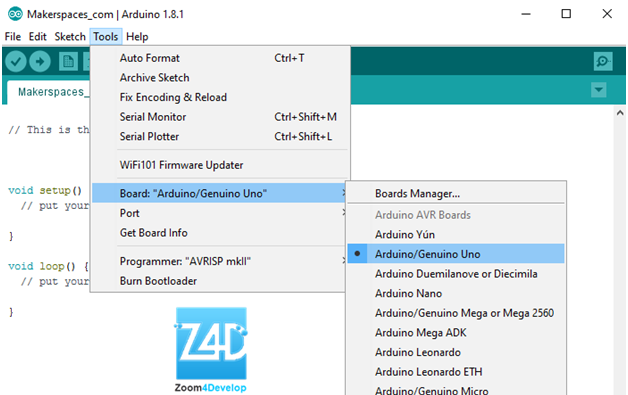Expand the Programmer: AVRISP mkII submenu
The height and width of the screenshot is (395, 628).
(219, 261)
